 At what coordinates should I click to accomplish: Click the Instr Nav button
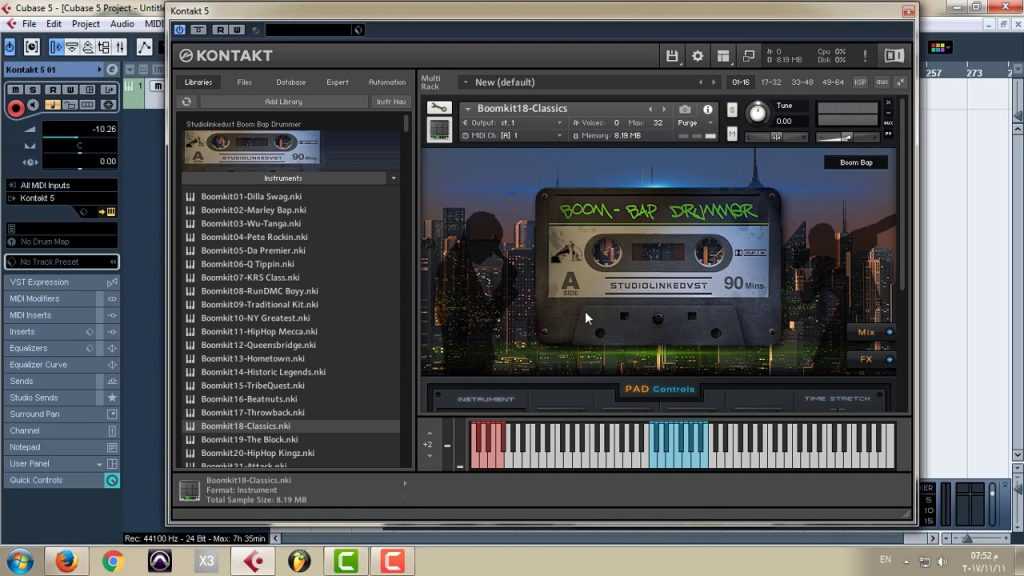(391, 102)
